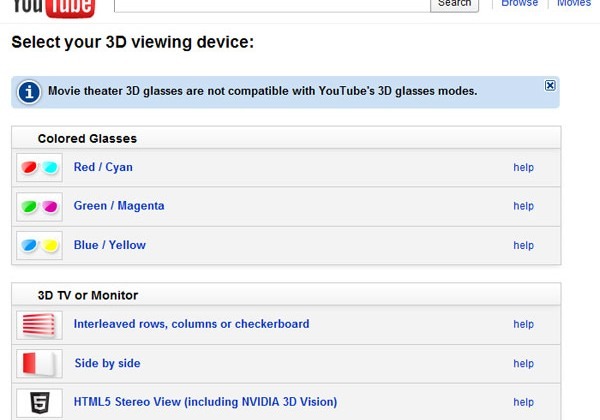Viewport: 600px width, 420px height.
Task: Open help for Side by side
Action: pos(523,363)
